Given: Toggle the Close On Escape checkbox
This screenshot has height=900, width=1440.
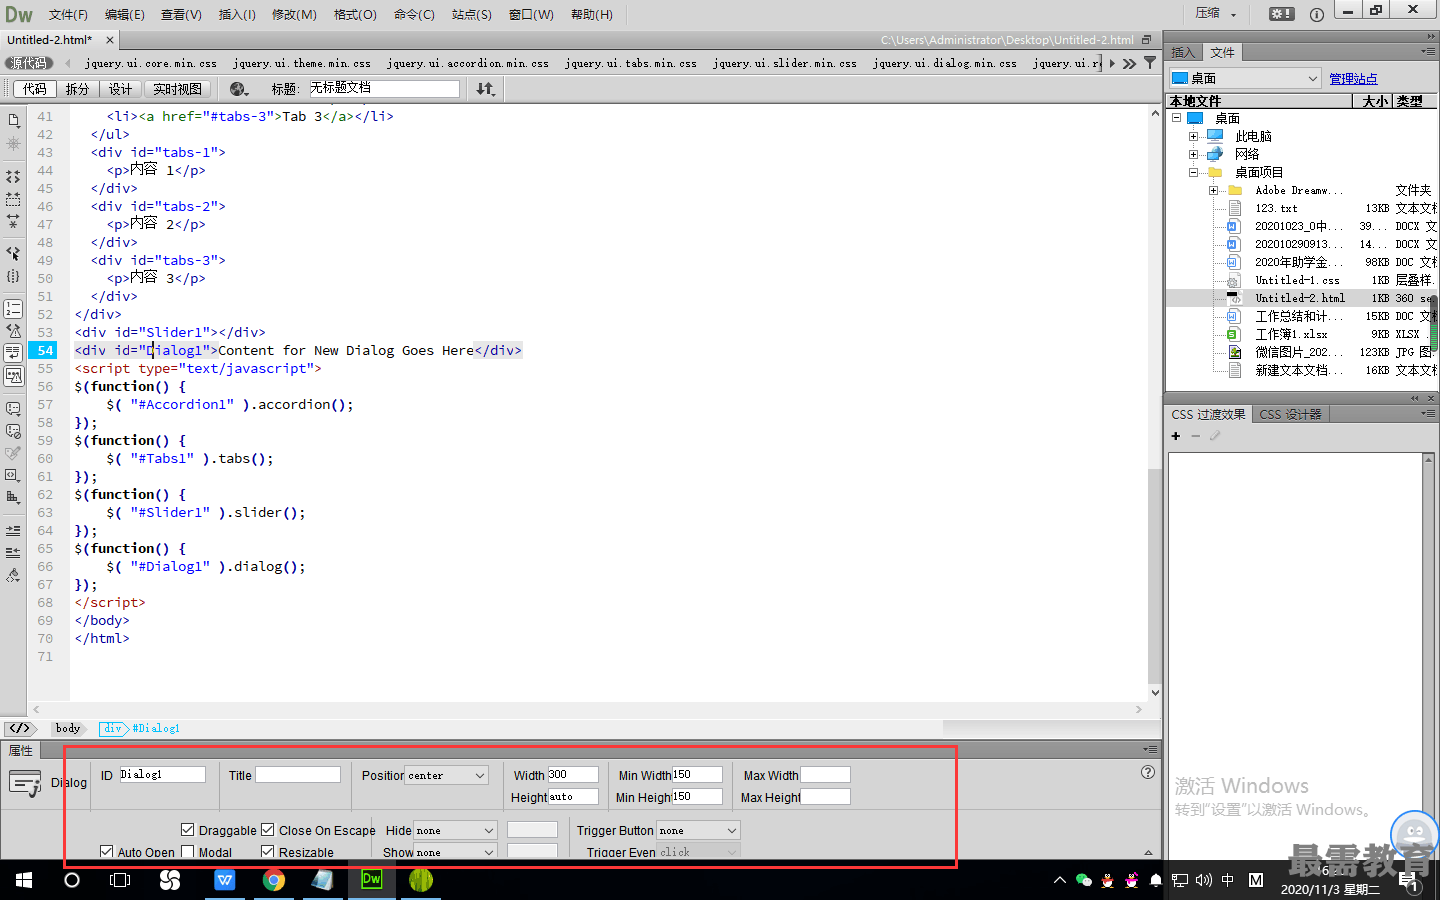Looking at the screenshot, I should click(267, 829).
